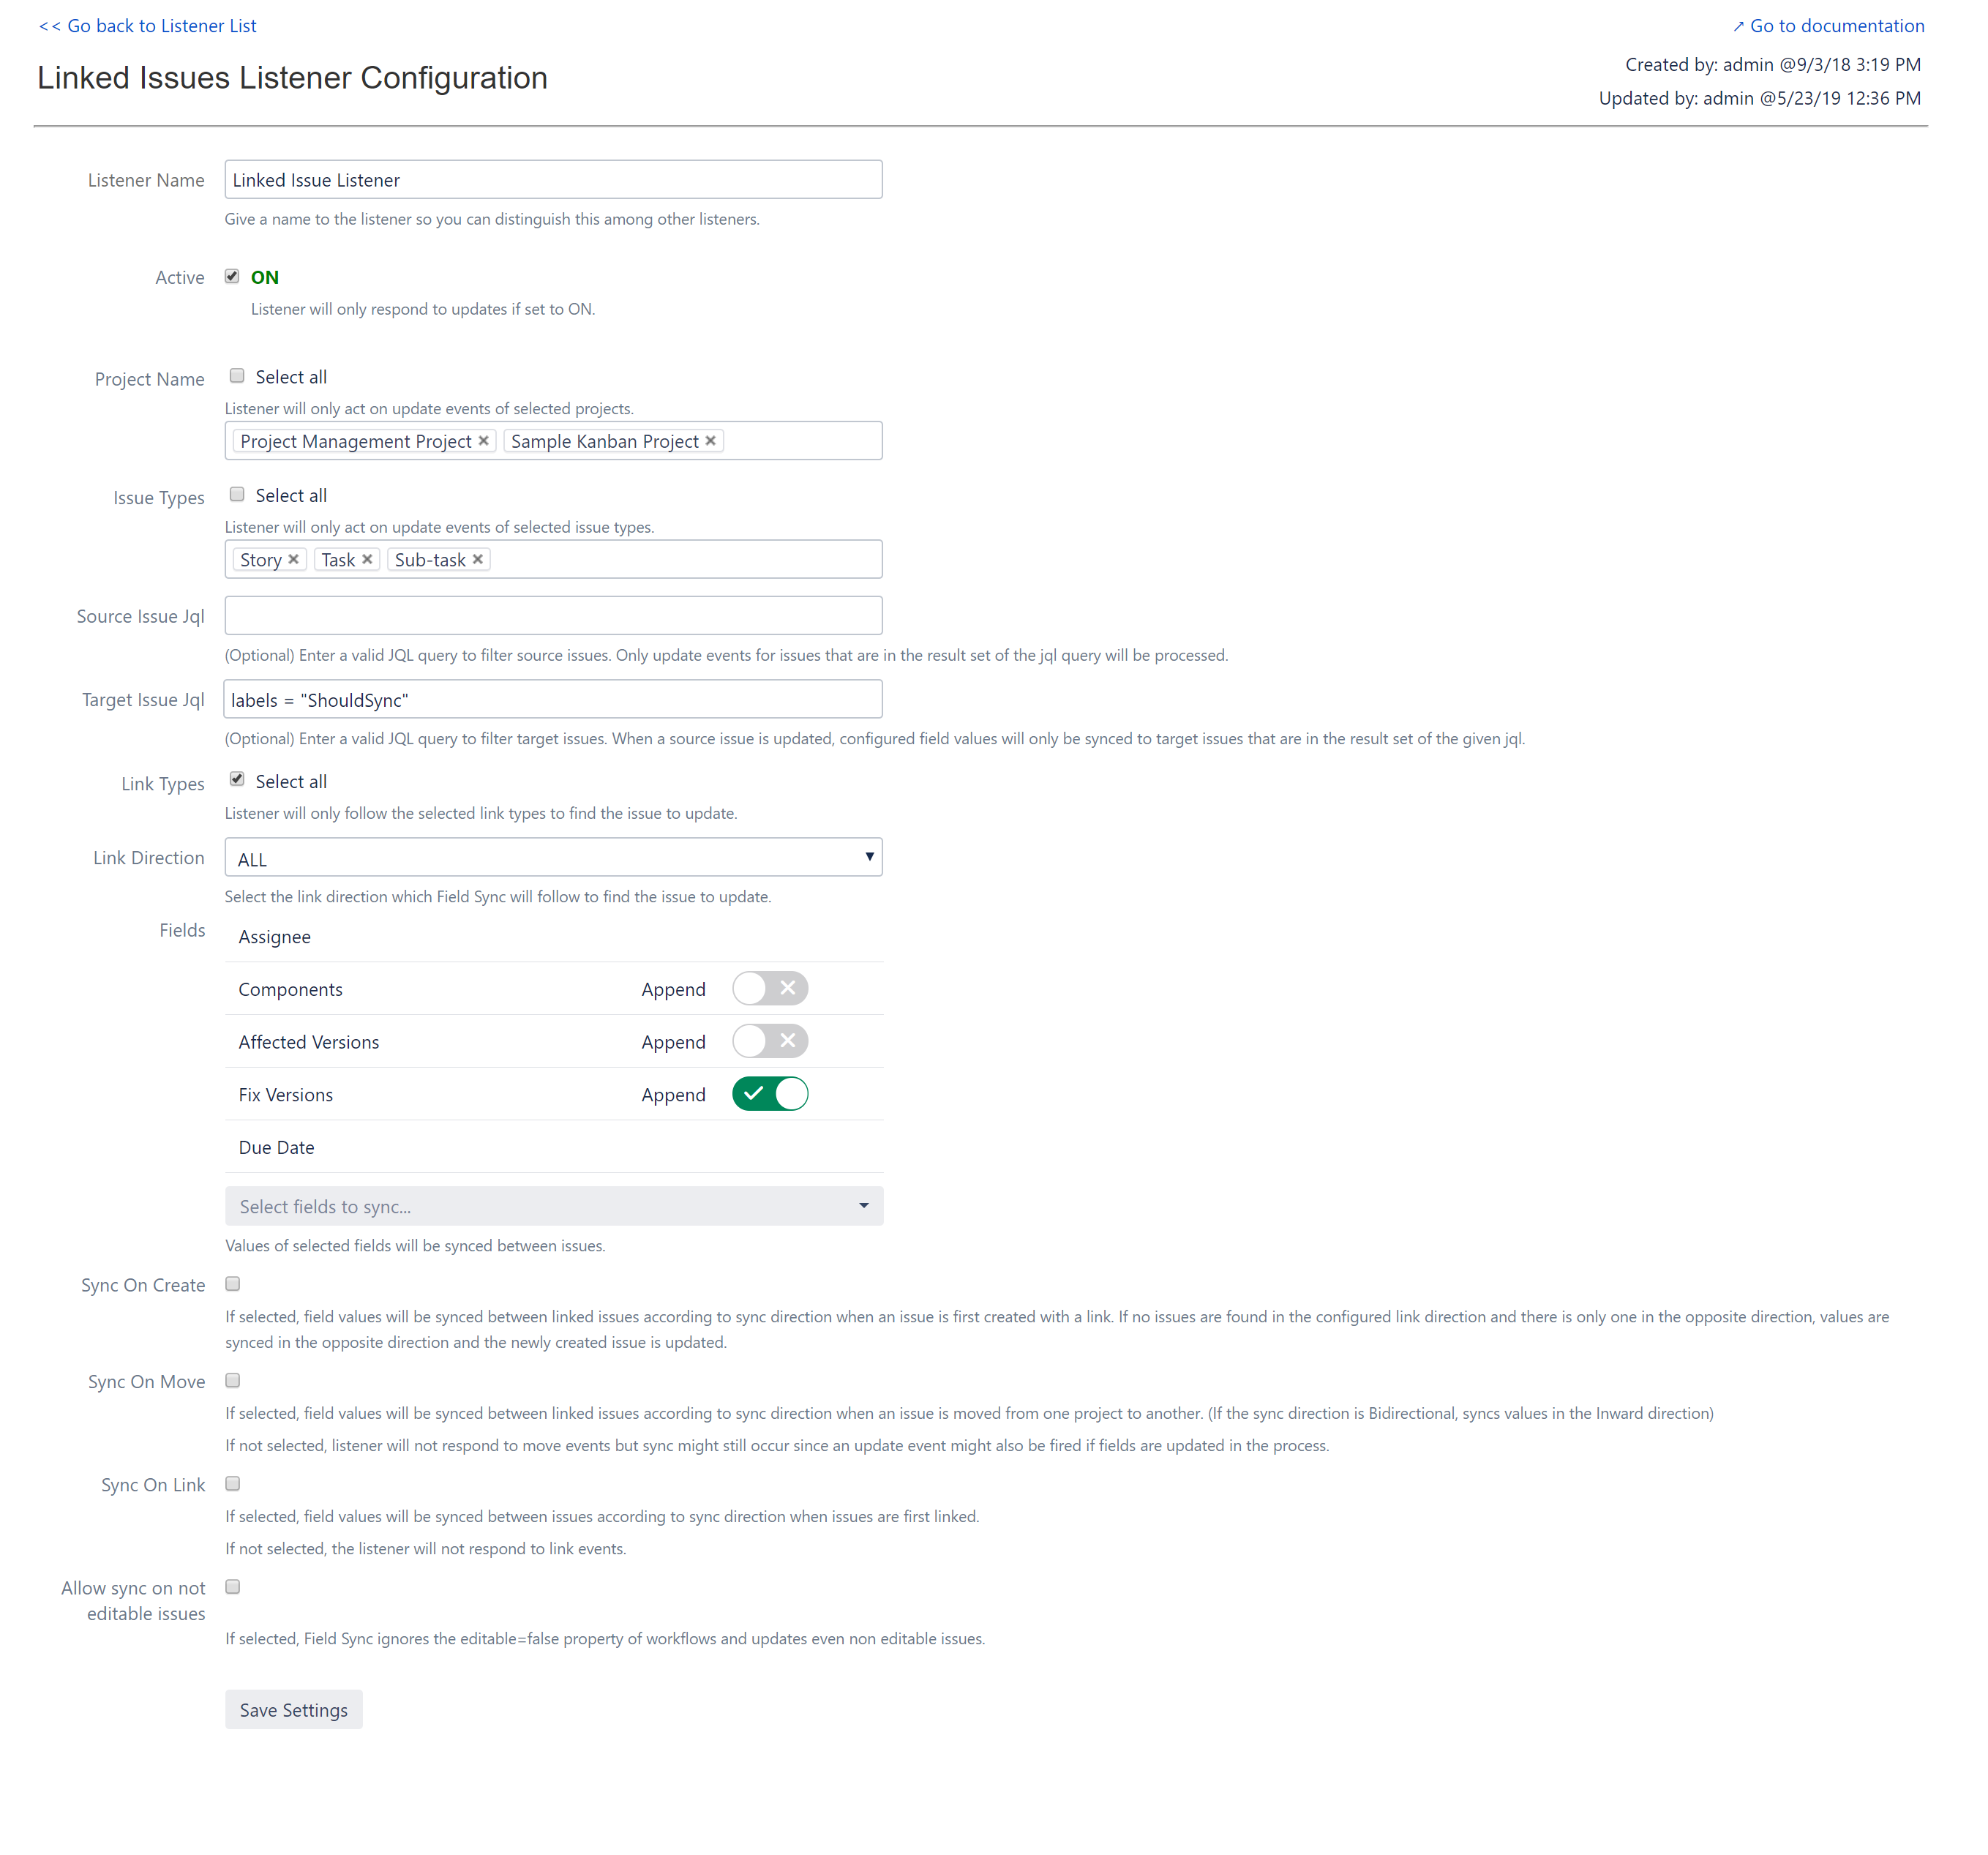Click the Source Issue Jql field
The image size is (1988, 1855).
[x=553, y=615]
